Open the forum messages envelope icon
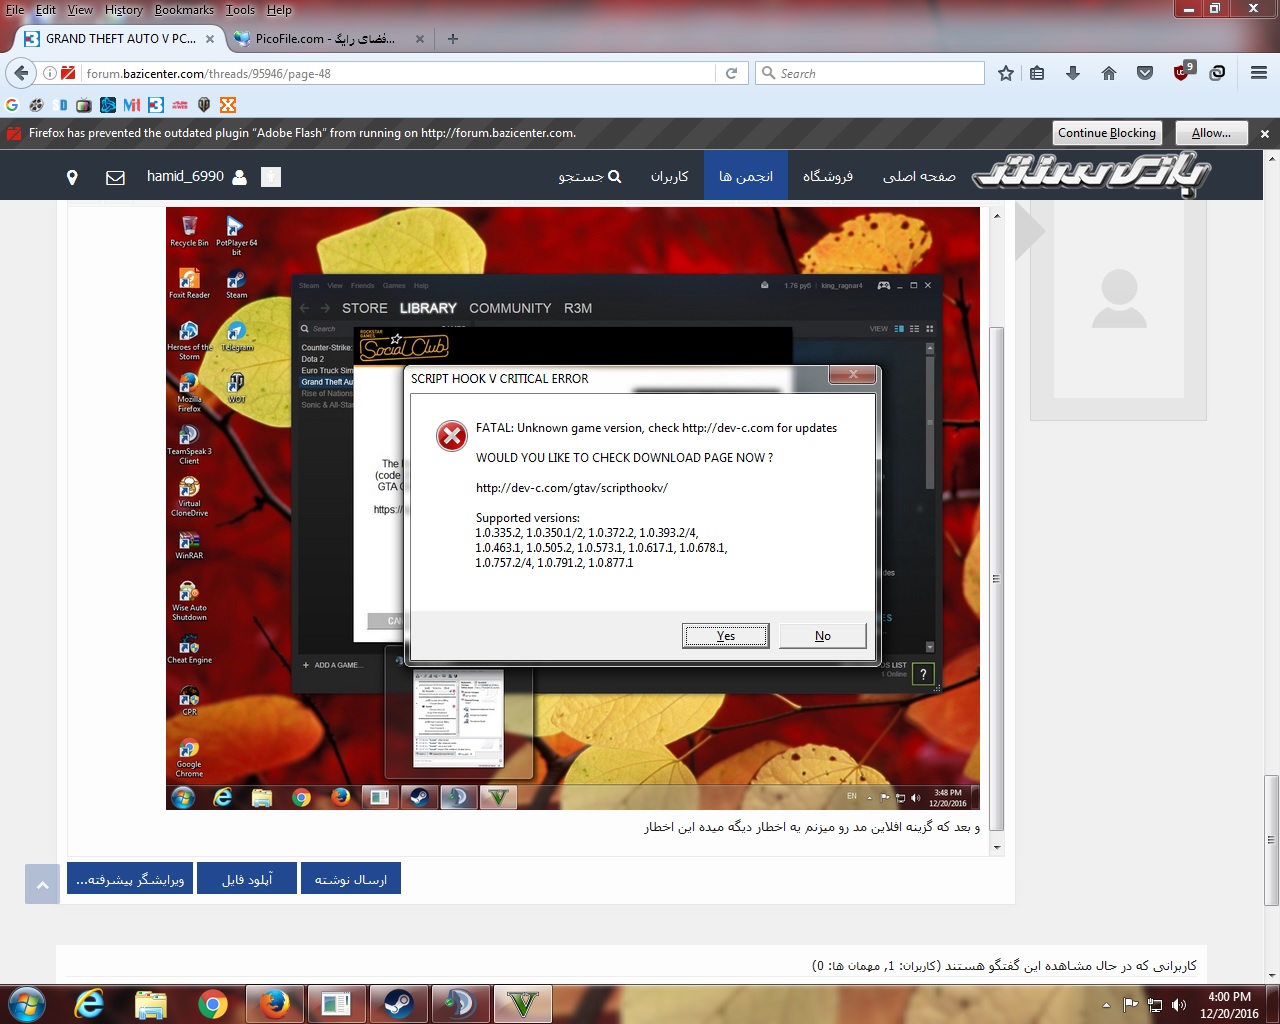The height and width of the screenshot is (1024, 1280). pyautogui.click(x=115, y=177)
